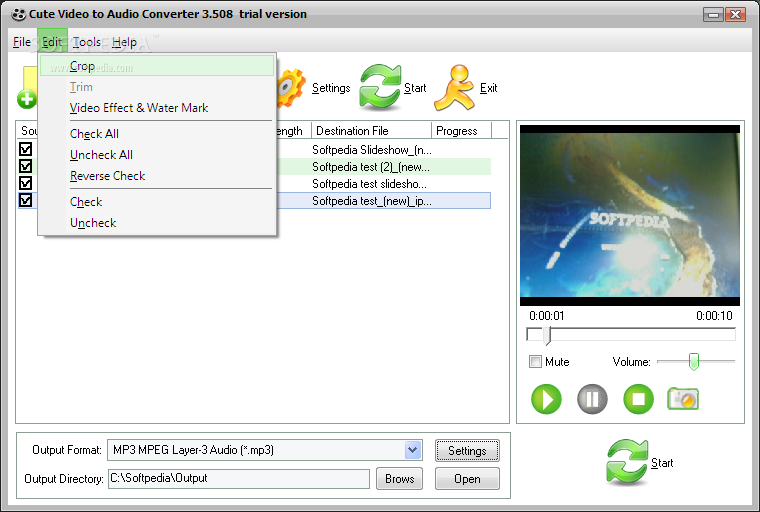Click the Settings button beside Output Format
Screen dimensions: 760x512
click(x=467, y=450)
